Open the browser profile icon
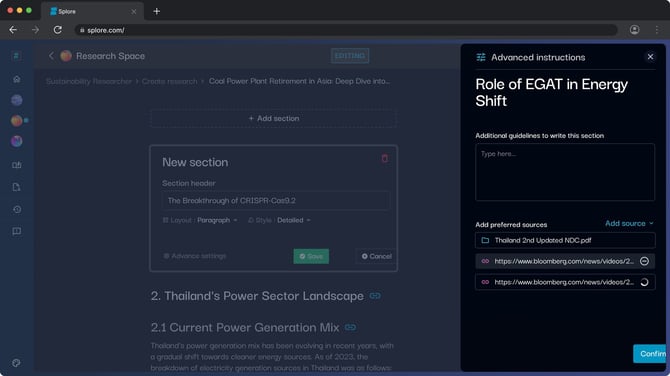This screenshot has height=376, width=670. [635, 29]
